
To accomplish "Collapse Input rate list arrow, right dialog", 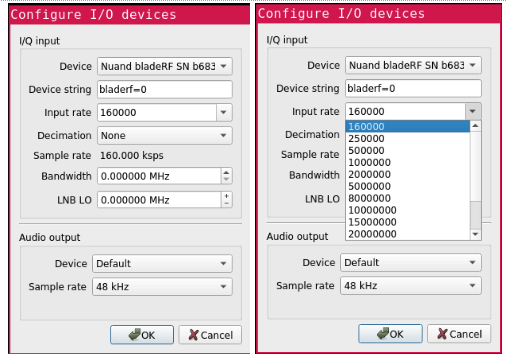I will coord(473,111).
